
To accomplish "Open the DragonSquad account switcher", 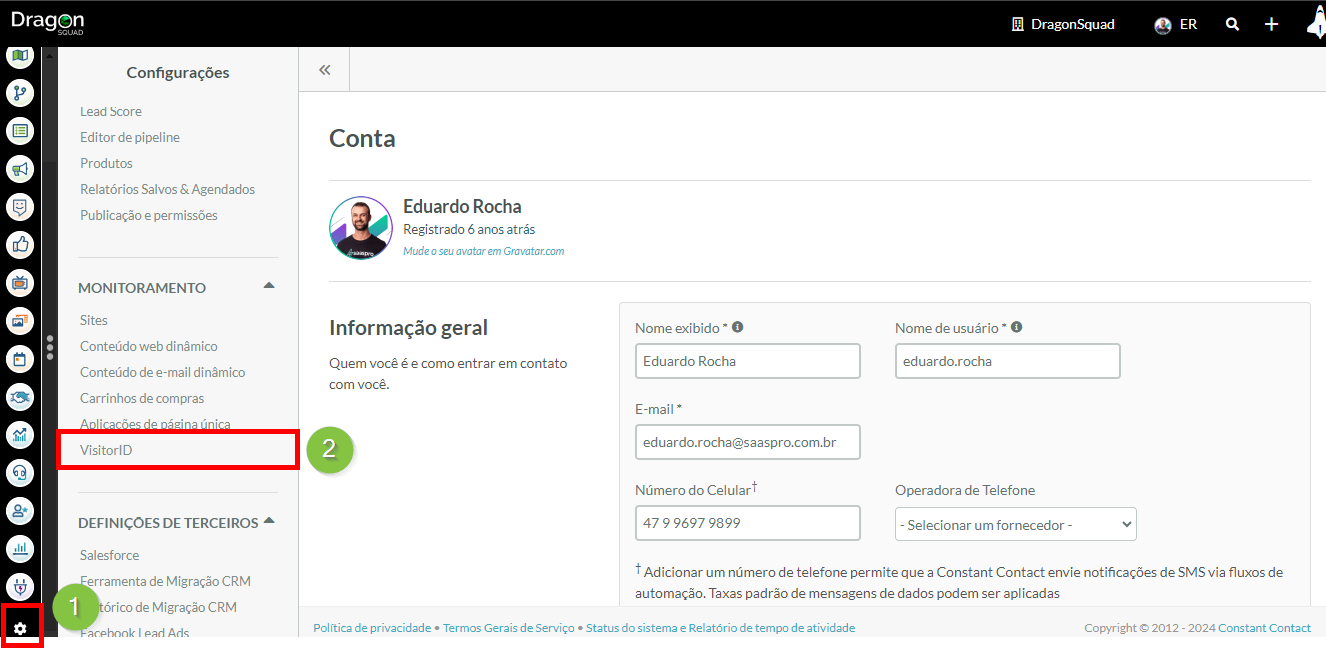I will (x=1063, y=24).
